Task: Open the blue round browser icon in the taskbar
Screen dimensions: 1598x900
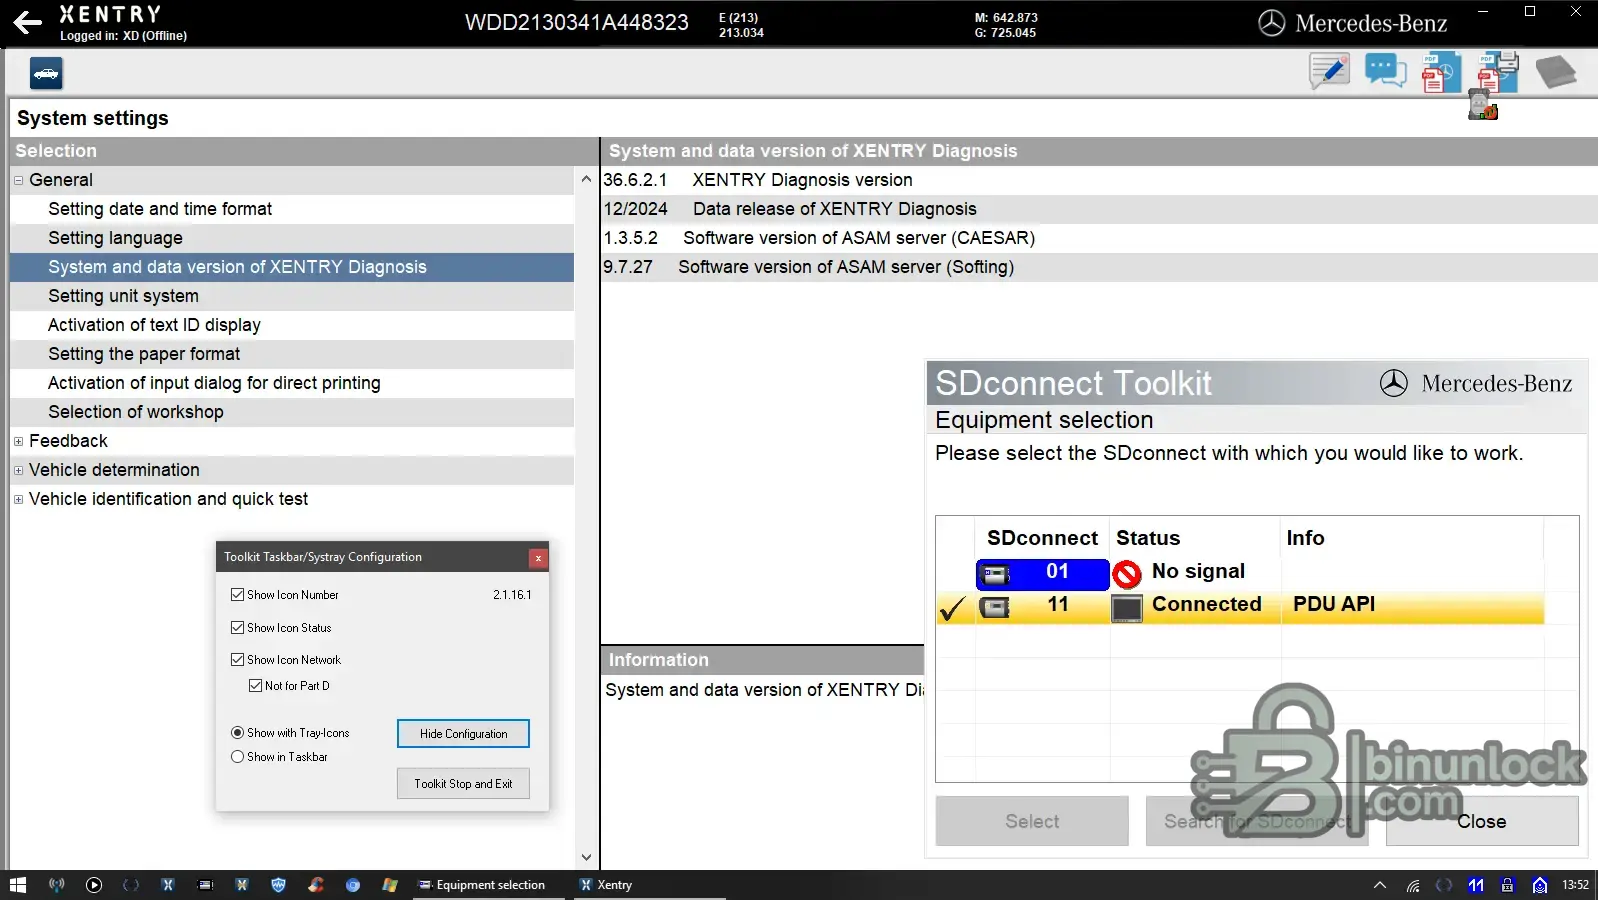Action: pyautogui.click(x=353, y=885)
